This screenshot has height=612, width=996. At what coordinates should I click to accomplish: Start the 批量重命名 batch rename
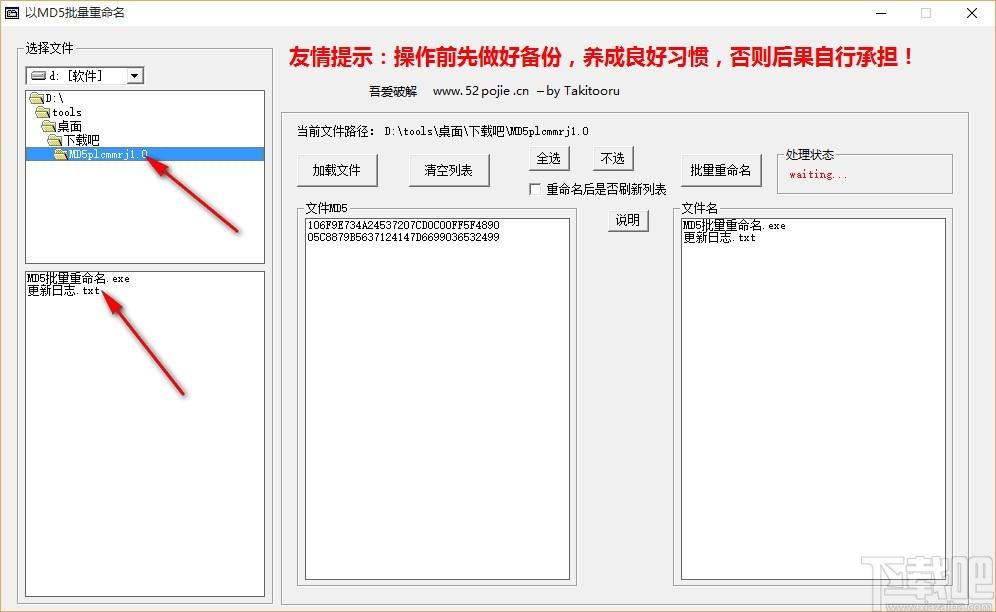[x=721, y=170]
